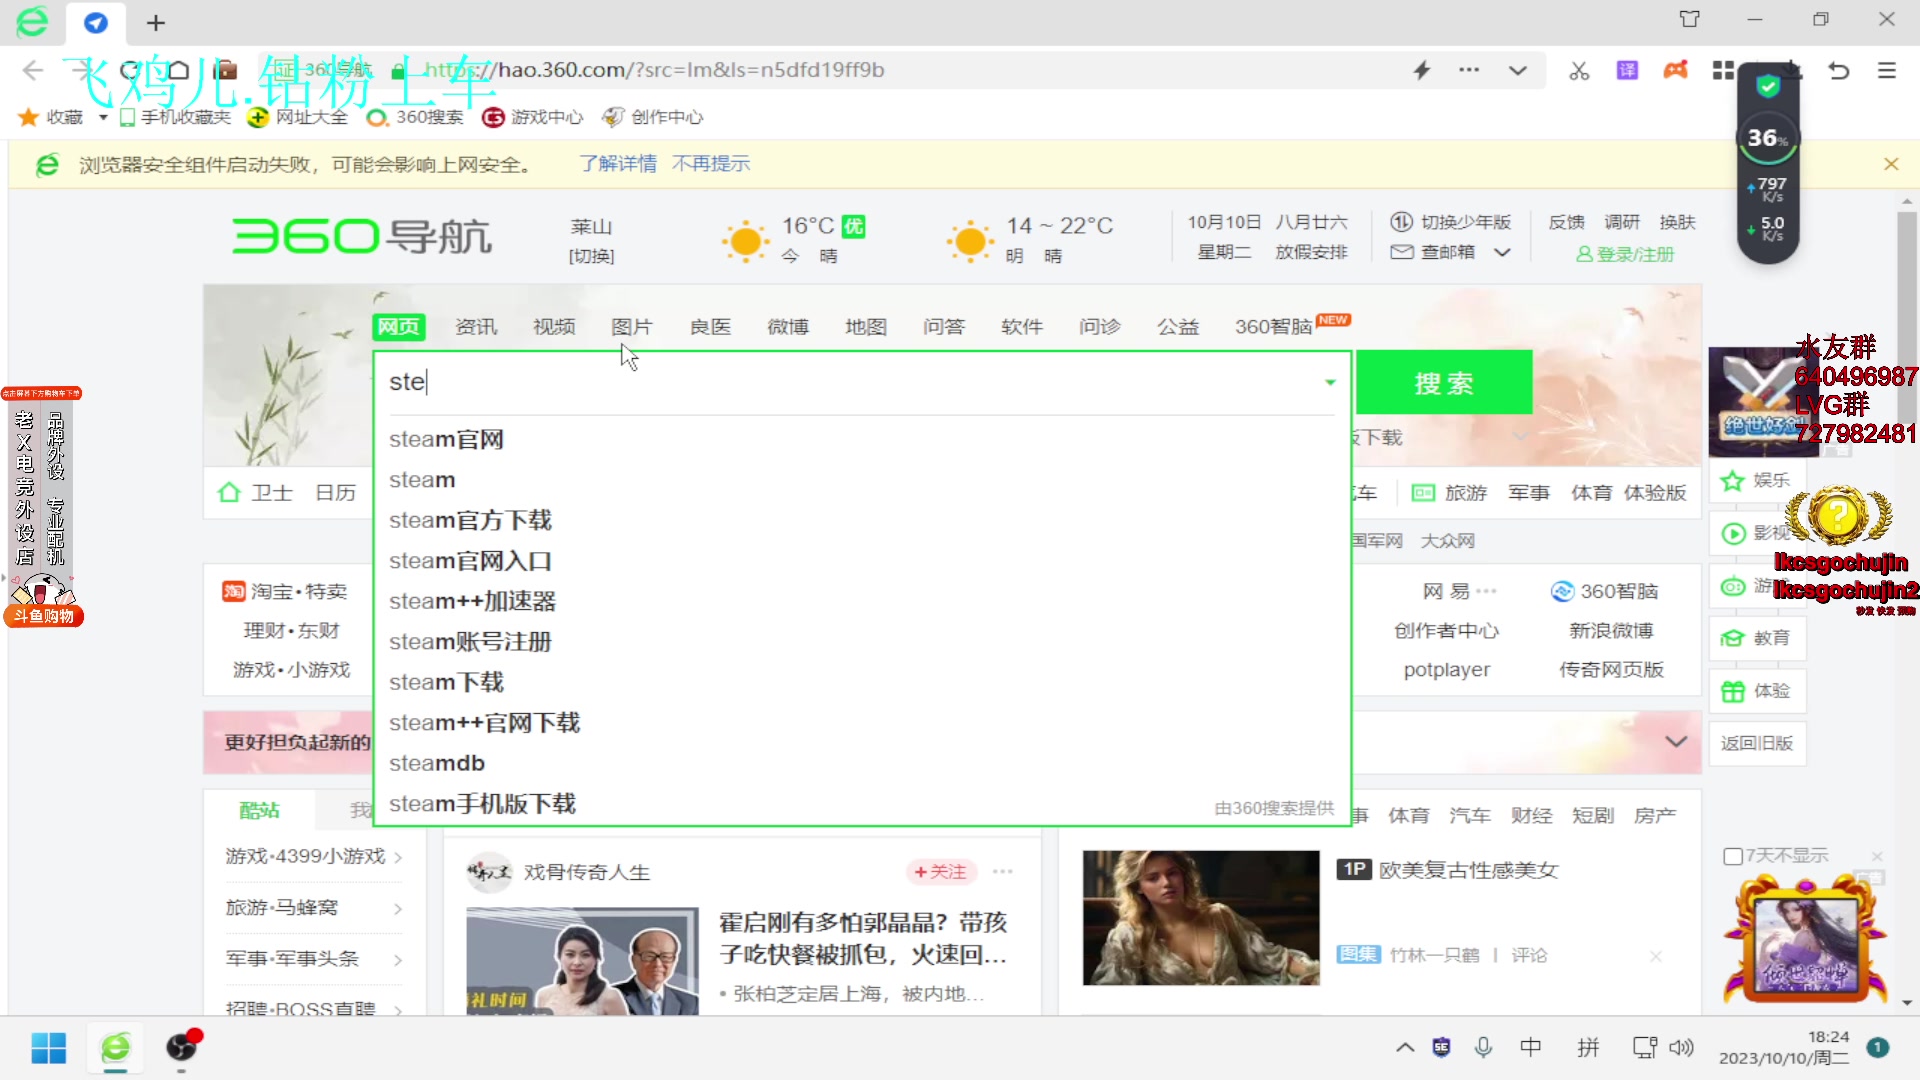Open new browser tab with plus icon
Screen dimensions: 1920x1080
[x=156, y=22]
